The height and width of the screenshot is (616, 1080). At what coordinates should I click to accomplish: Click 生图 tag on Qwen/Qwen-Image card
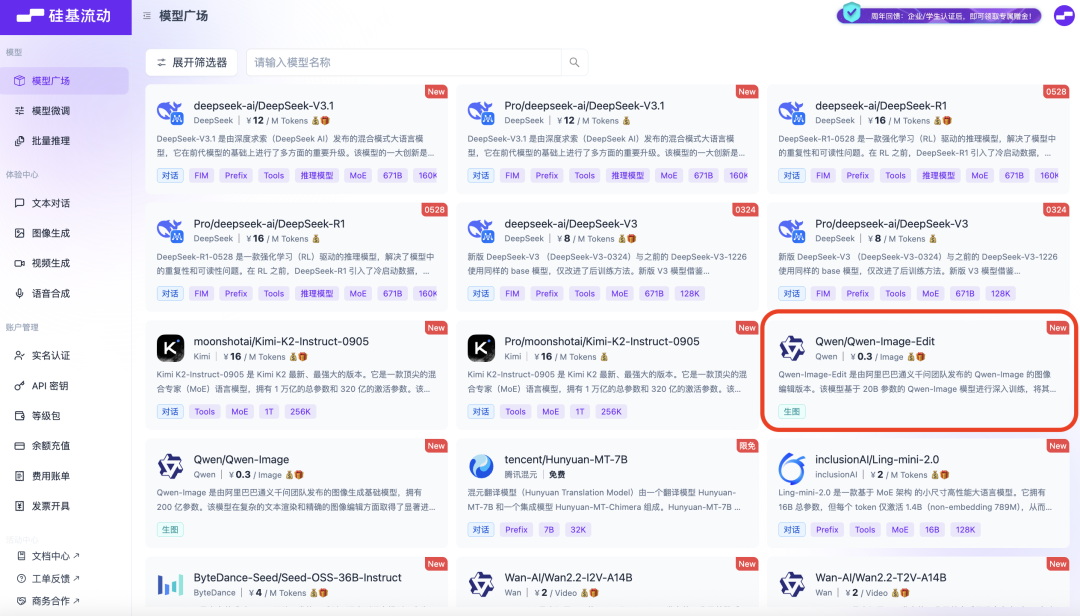[x=170, y=530]
